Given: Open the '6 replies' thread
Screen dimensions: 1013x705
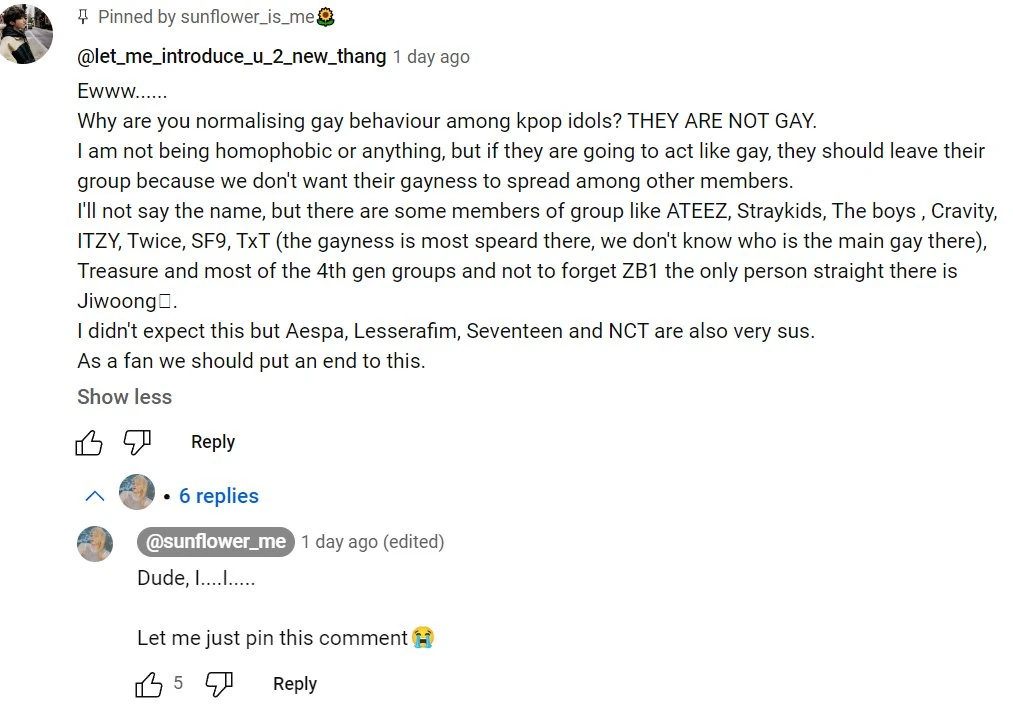Looking at the screenshot, I should [218, 495].
